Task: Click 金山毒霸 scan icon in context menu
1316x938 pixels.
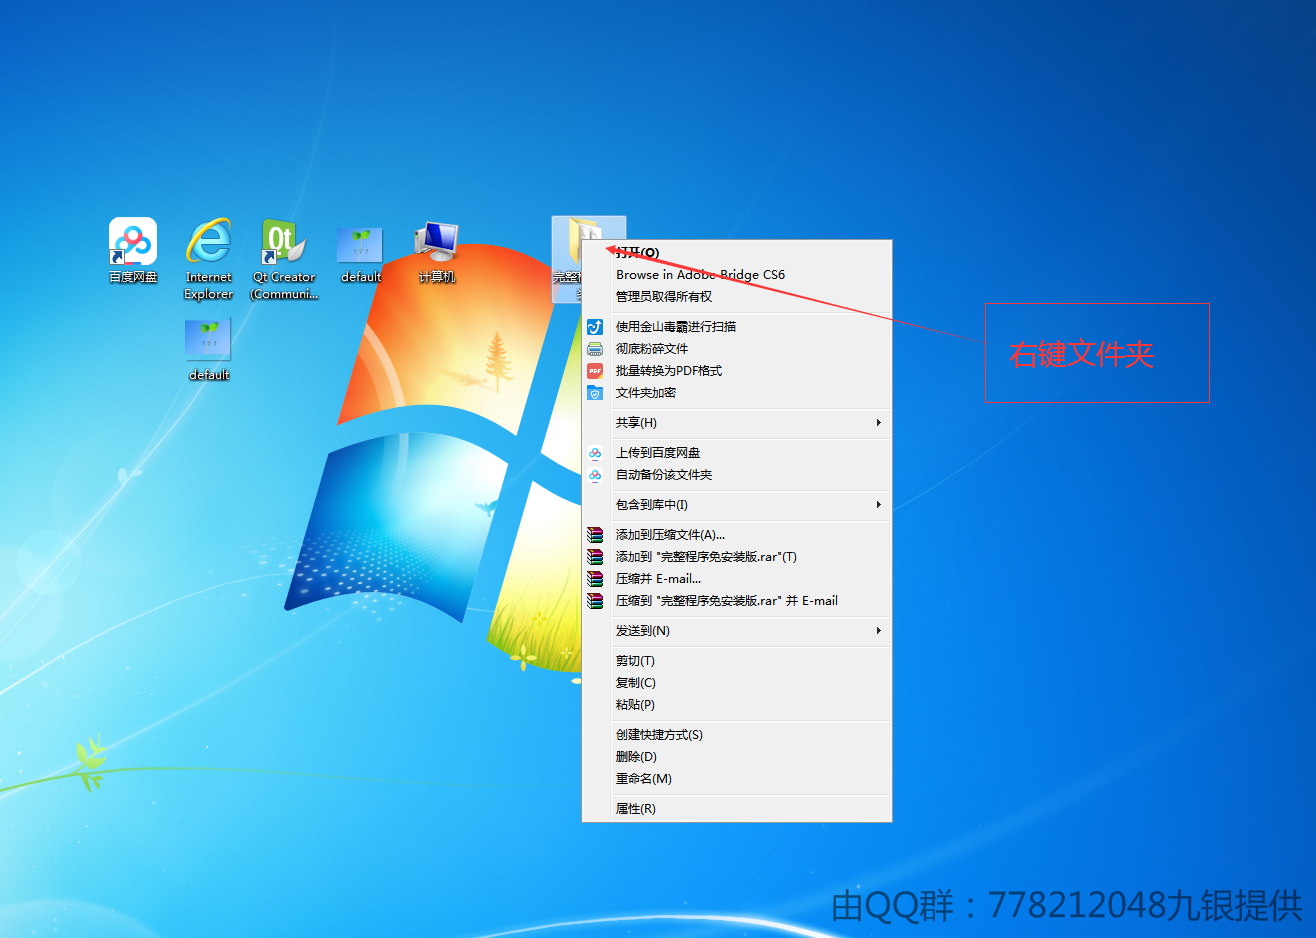Action: pyautogui.click(x=595, y=327)
